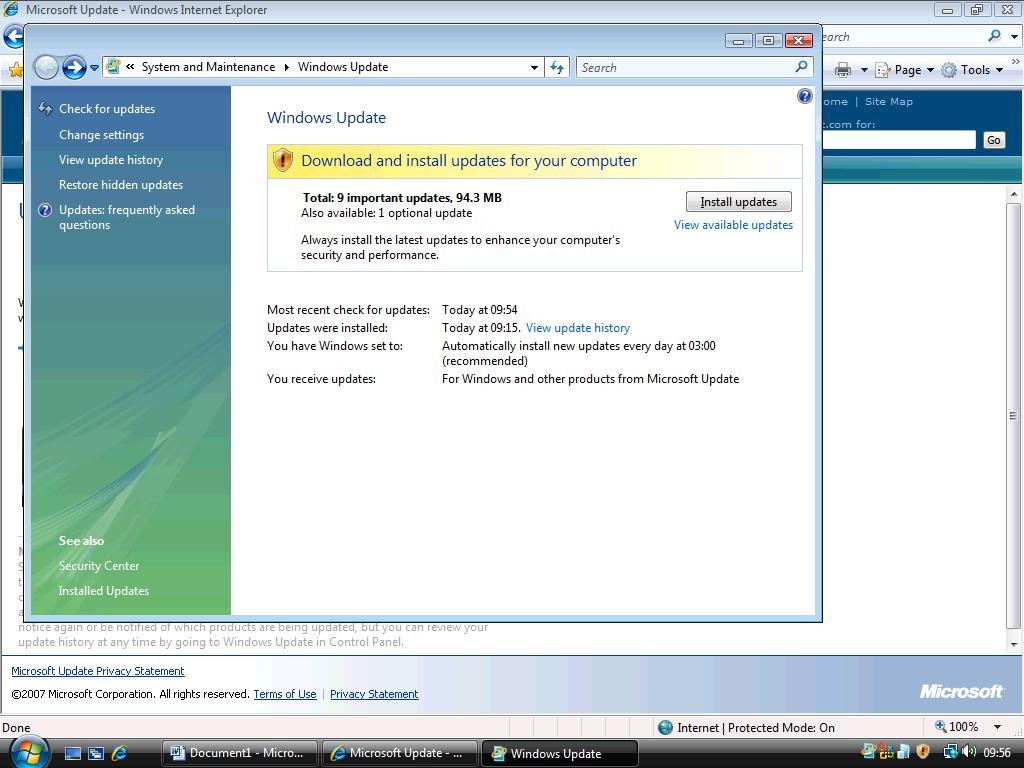
Task: Open the Print dropdown arrow in Internet Explorer
Action: click(x=863, y=70)
